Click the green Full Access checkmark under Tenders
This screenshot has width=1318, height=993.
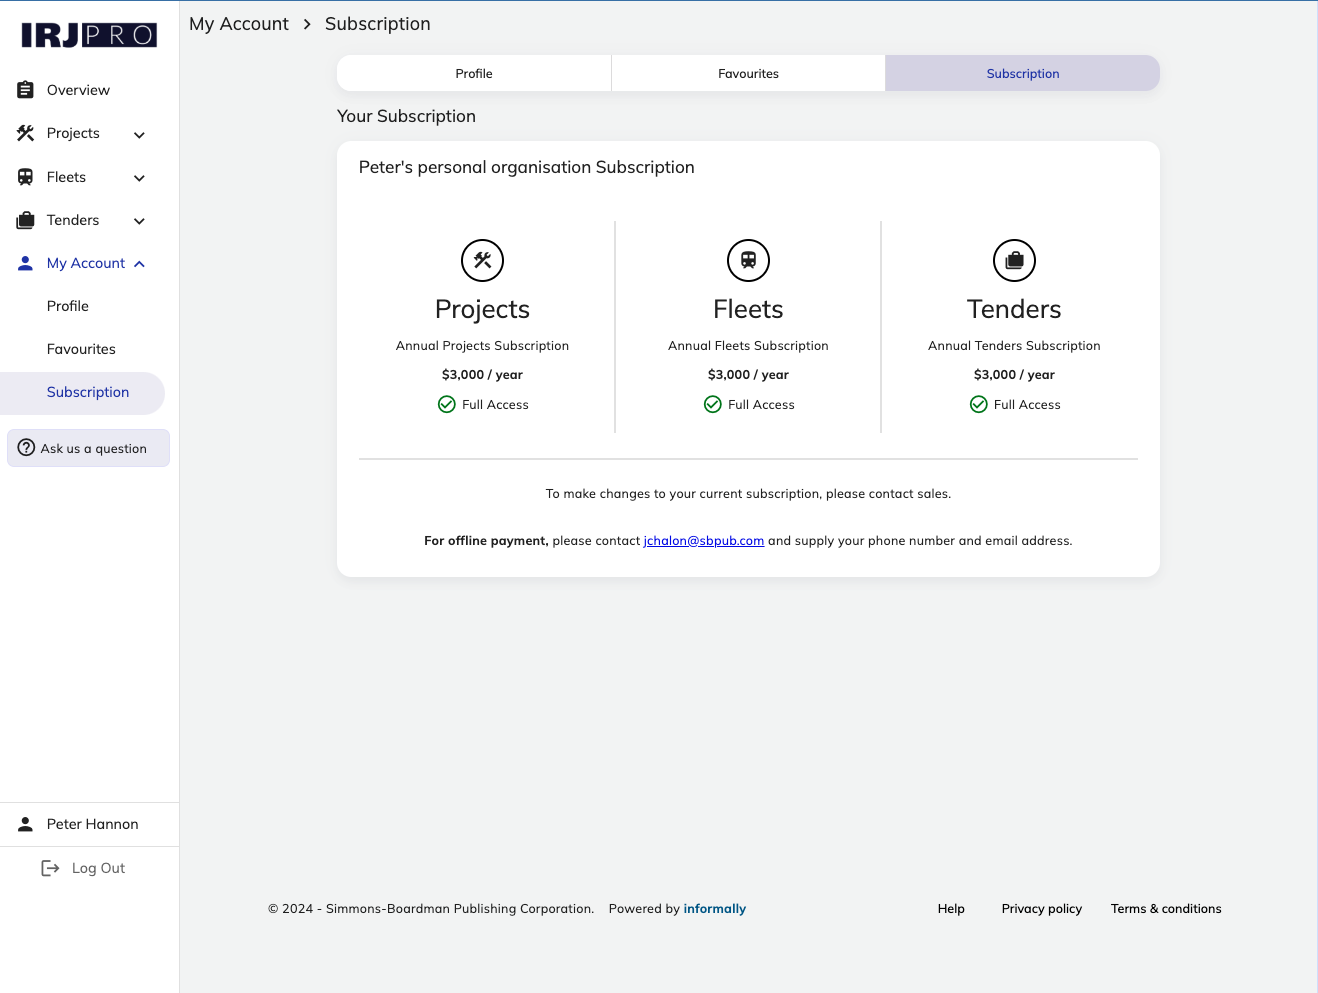click(x=979, y=404)
